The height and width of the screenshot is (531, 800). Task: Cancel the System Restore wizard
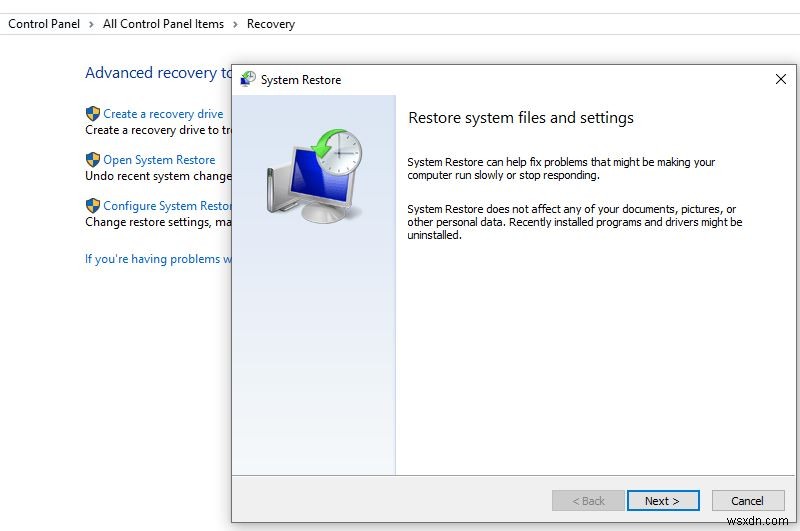[747, 501]
